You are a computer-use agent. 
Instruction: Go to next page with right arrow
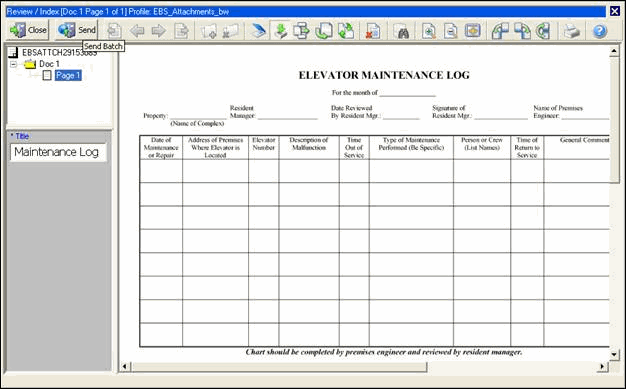[x=158, y=31]
